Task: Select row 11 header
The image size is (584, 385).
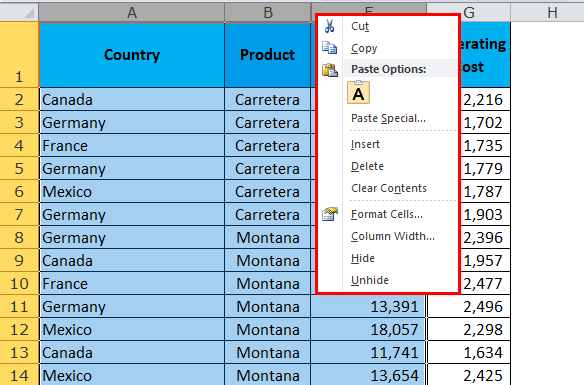Action: point(19,306)
